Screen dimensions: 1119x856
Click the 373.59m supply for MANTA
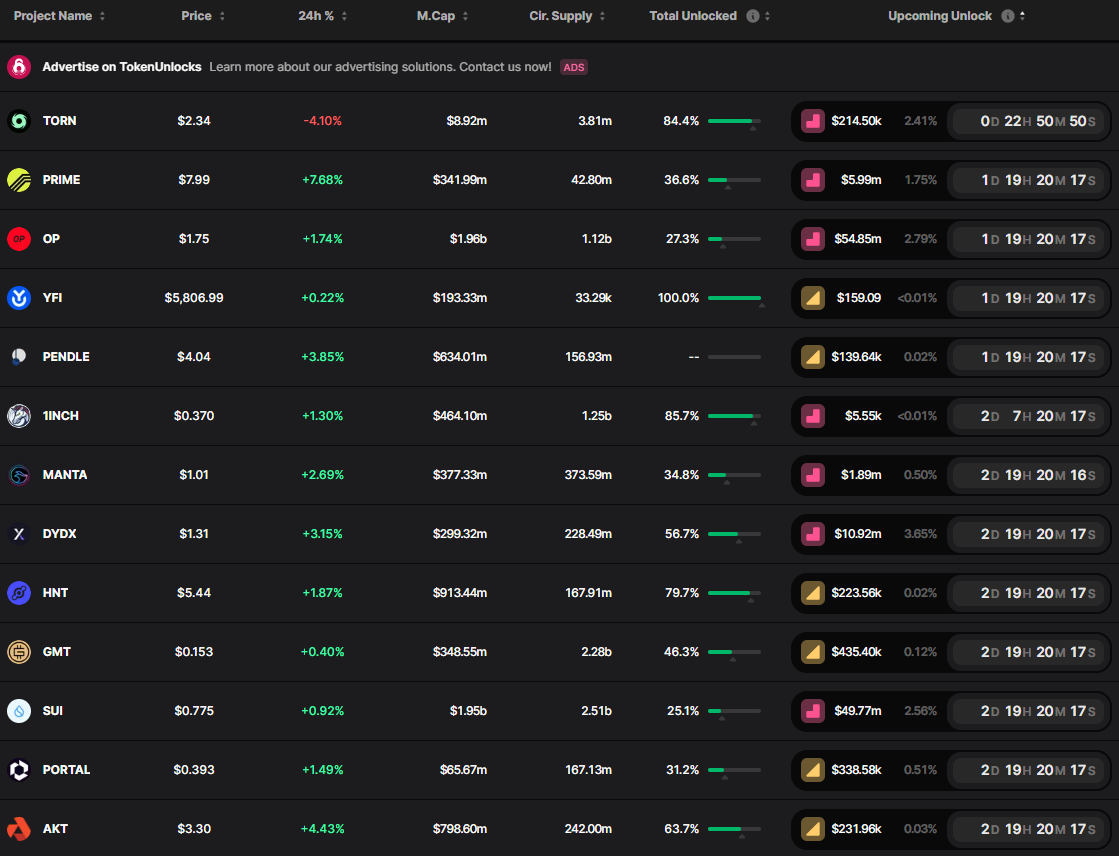pyautogui.click(x=588, y=475)
